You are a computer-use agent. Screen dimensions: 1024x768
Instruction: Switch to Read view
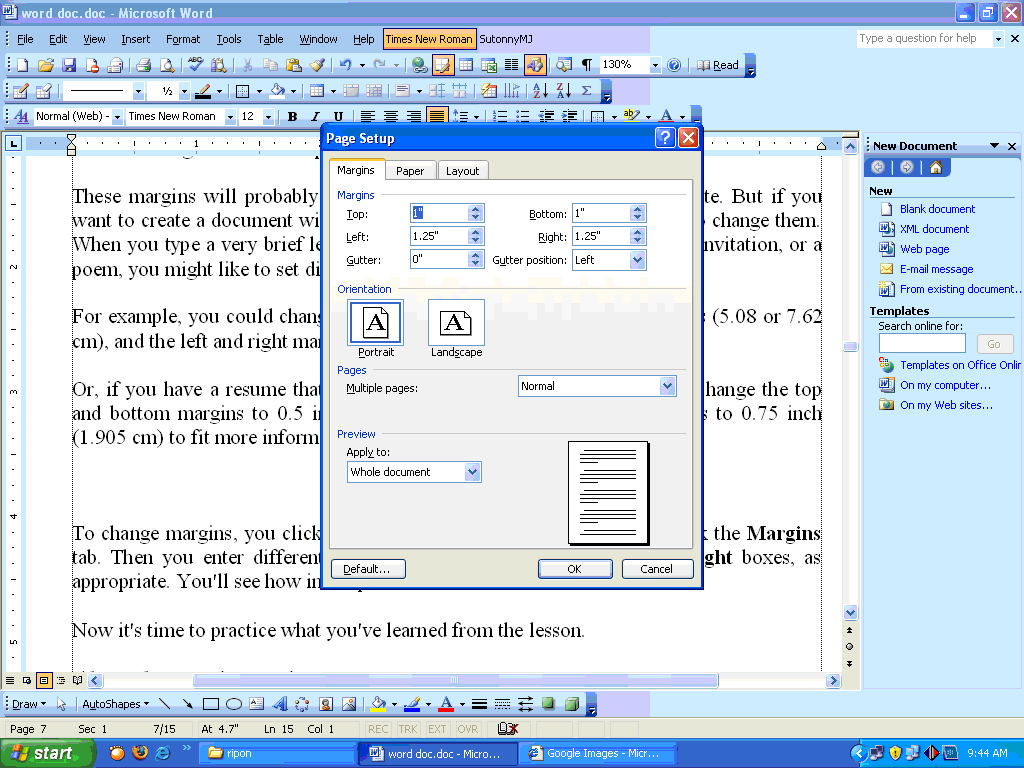(x=719, y=64)
